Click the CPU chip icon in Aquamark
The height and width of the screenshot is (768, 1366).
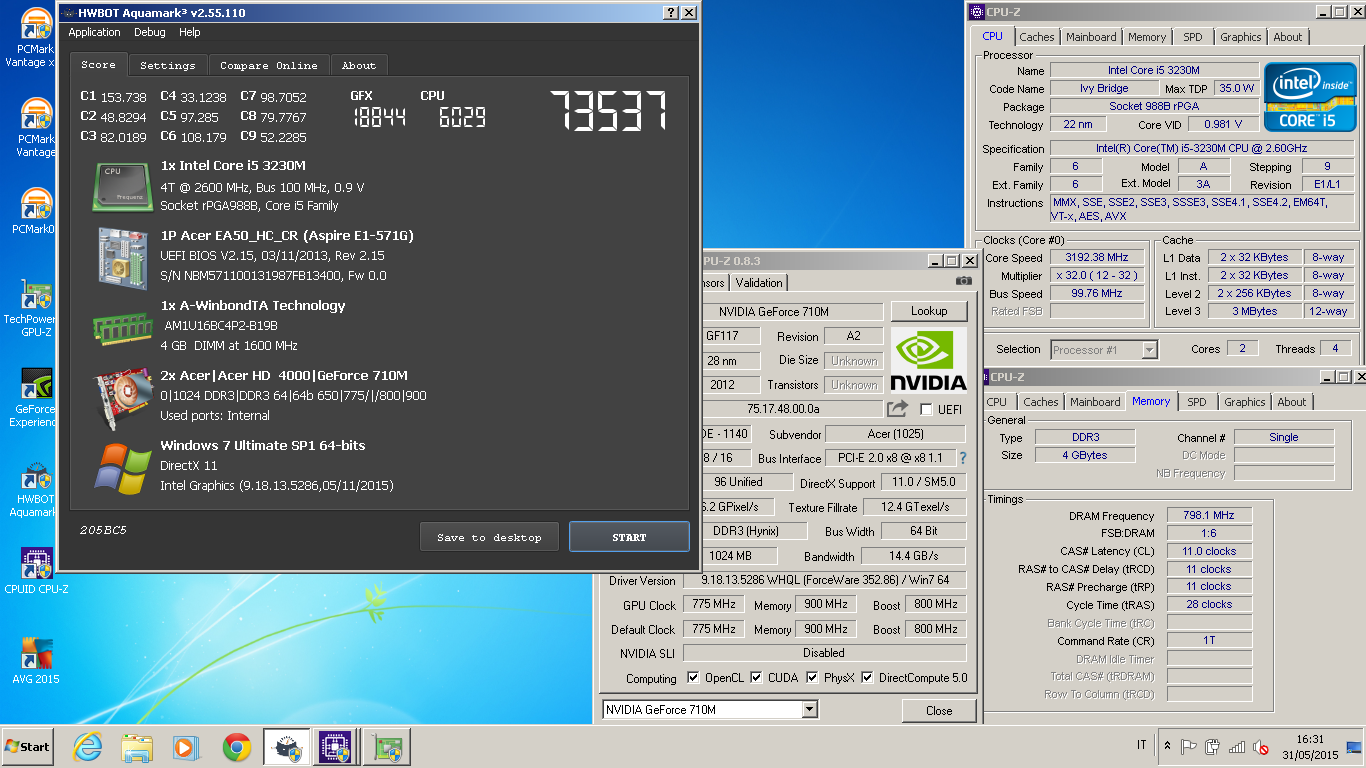tap(123, 187)
